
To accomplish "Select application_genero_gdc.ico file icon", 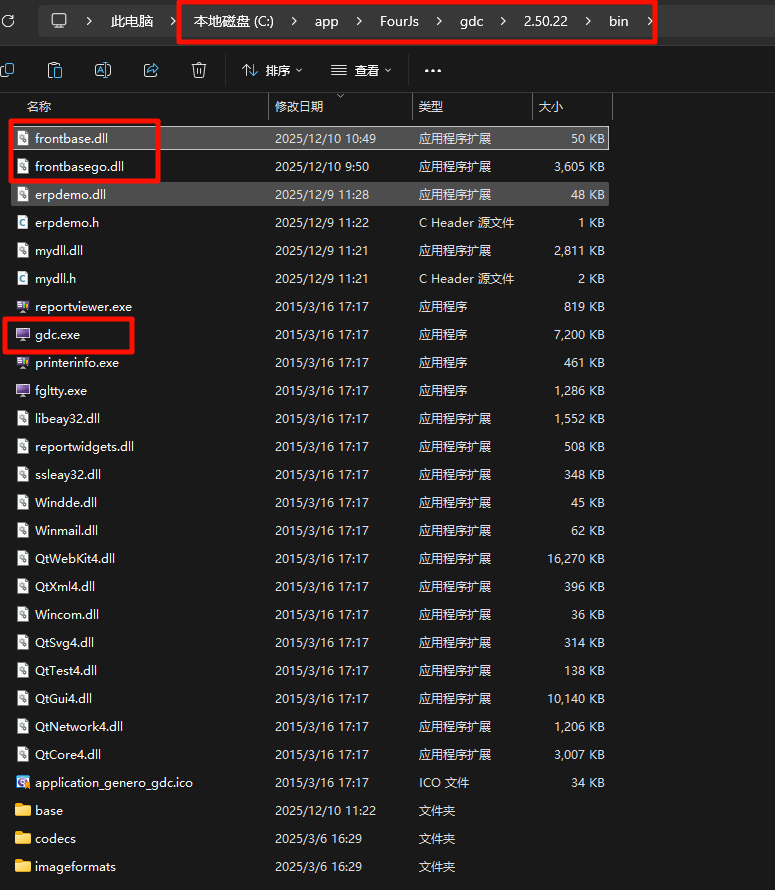I will 23,782.
